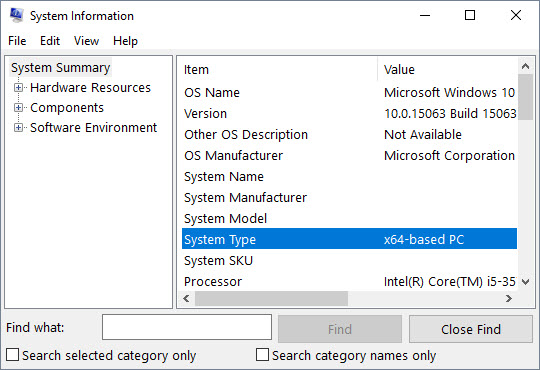540x370 pixels.
Task: Maximize the System Information window
Action: [470, 16]
